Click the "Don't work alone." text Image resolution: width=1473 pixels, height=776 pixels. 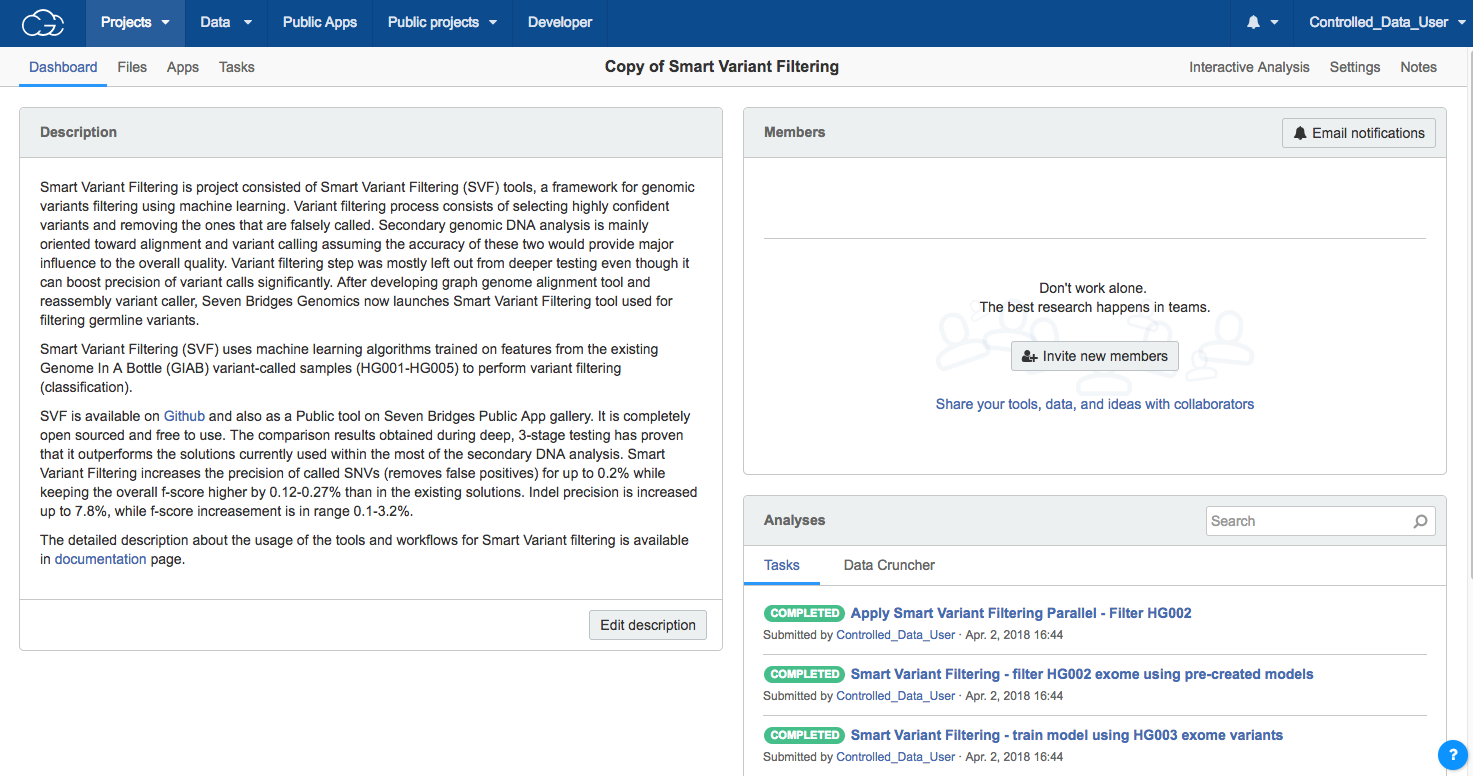1093,288
